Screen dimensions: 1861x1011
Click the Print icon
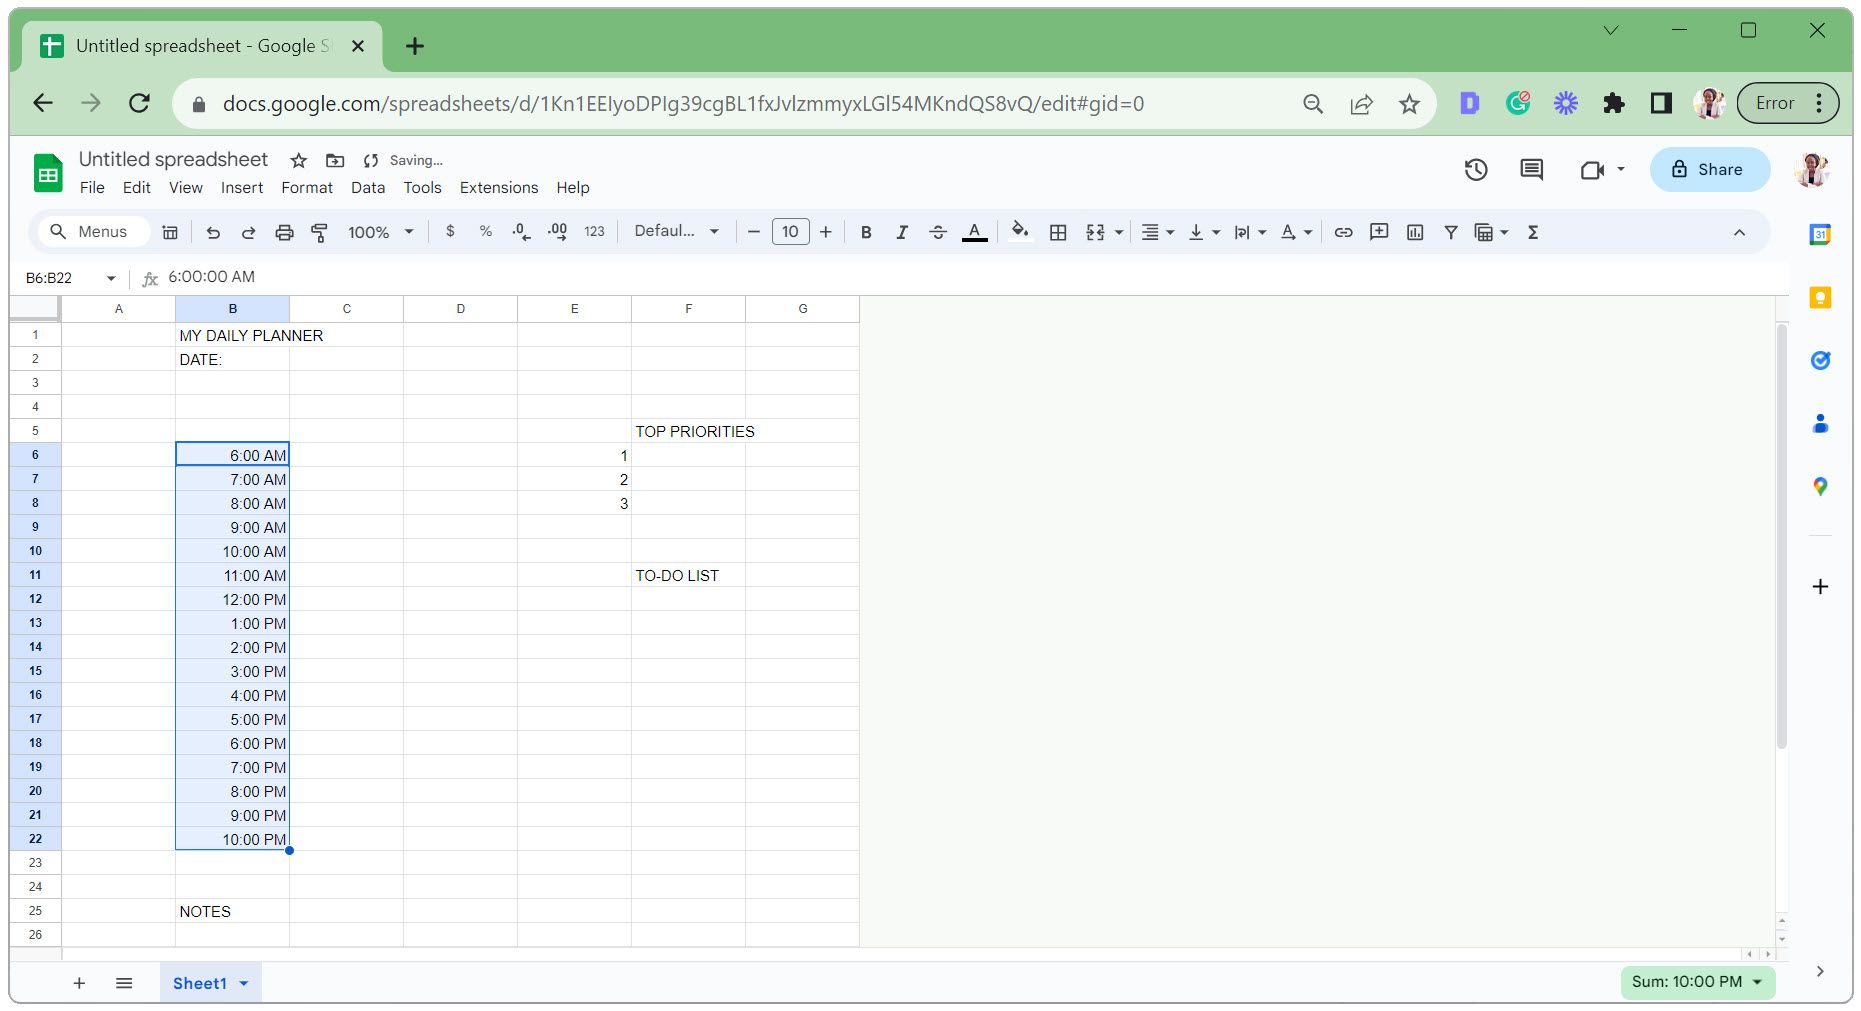(x=284, y=232)
